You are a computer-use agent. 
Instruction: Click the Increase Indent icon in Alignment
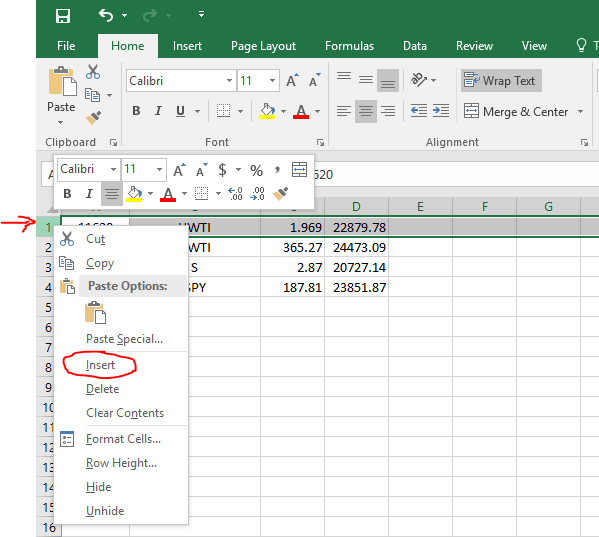pyautogui.click(x=441, y=111)
